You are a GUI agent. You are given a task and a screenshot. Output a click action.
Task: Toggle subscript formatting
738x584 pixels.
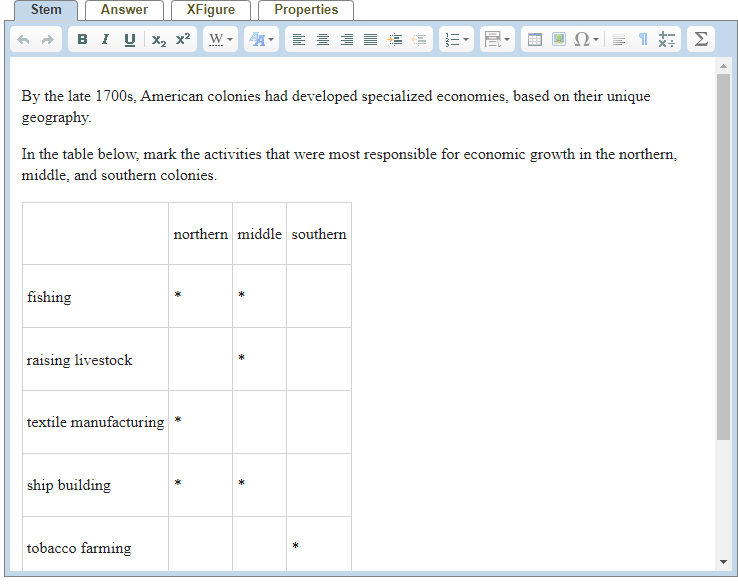click(x=159, y=40)
